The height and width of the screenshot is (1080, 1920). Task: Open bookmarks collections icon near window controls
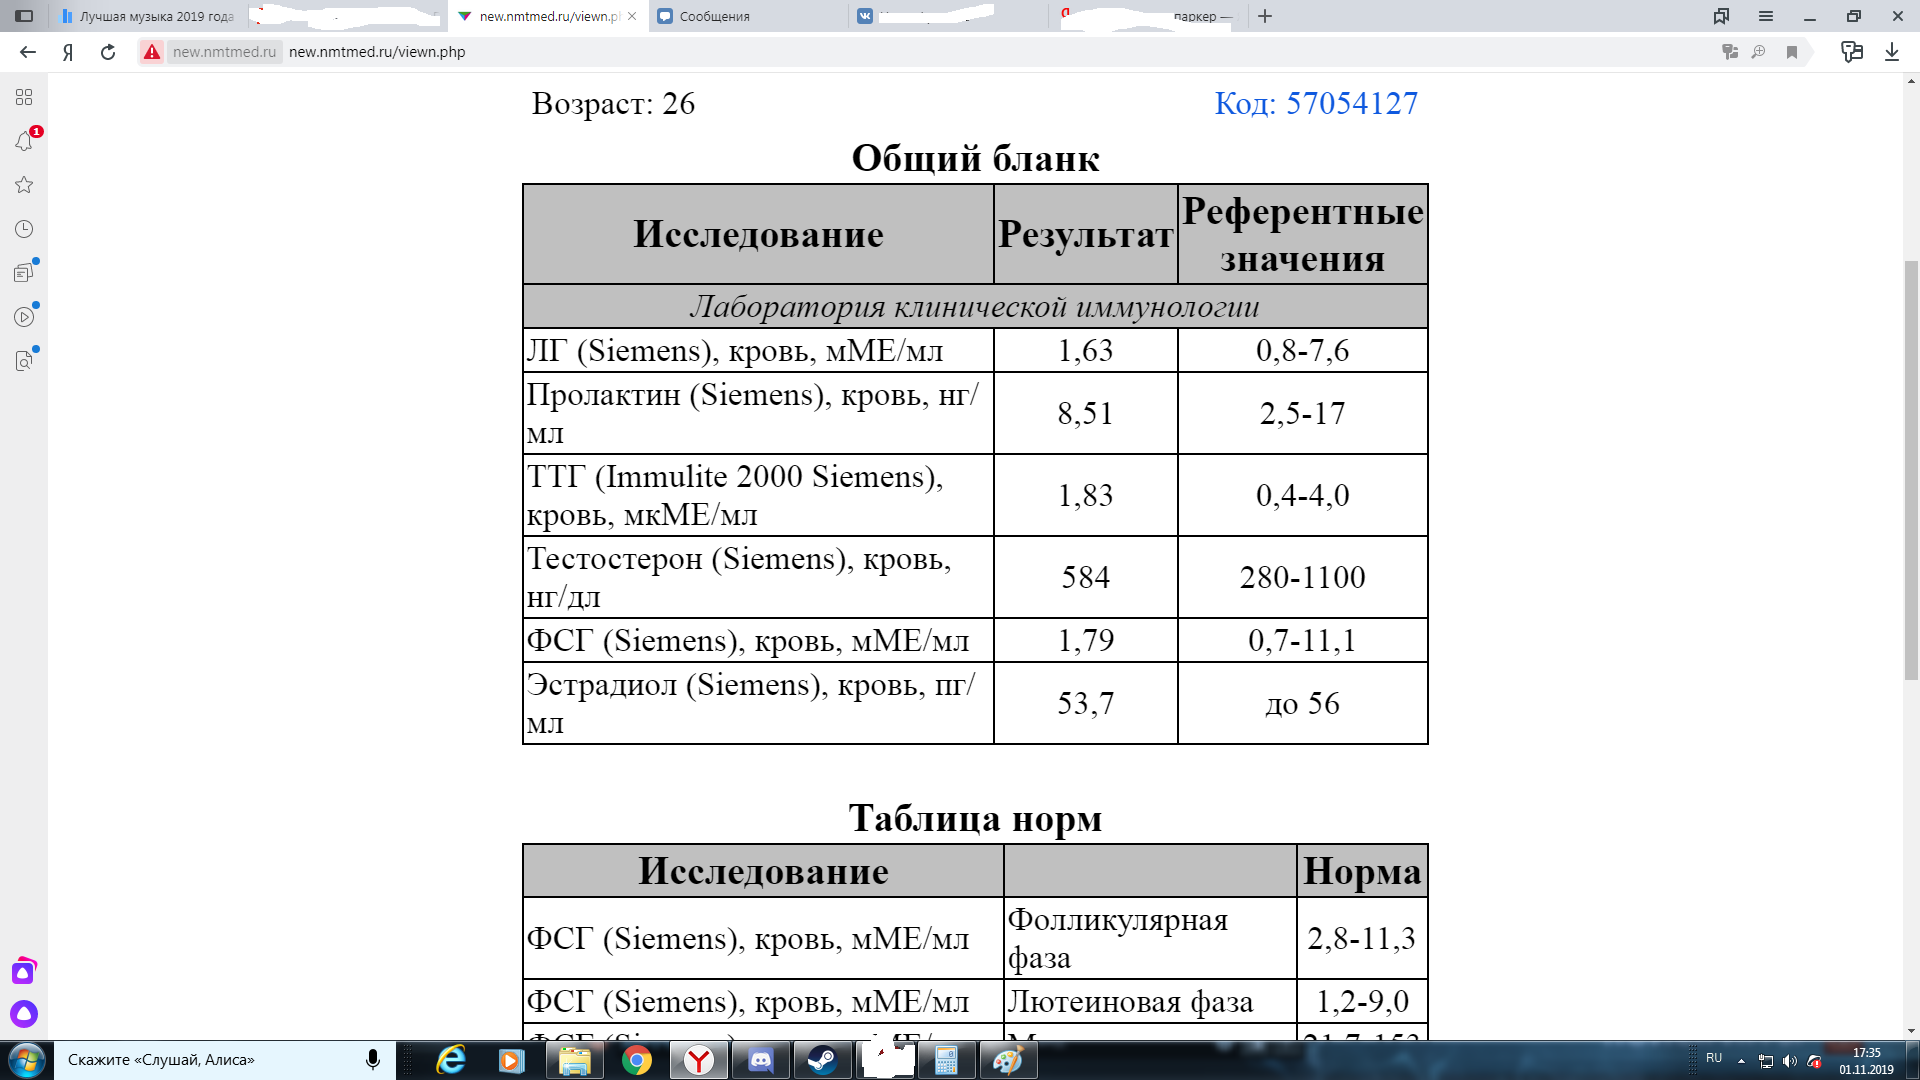click(1721, 16)
